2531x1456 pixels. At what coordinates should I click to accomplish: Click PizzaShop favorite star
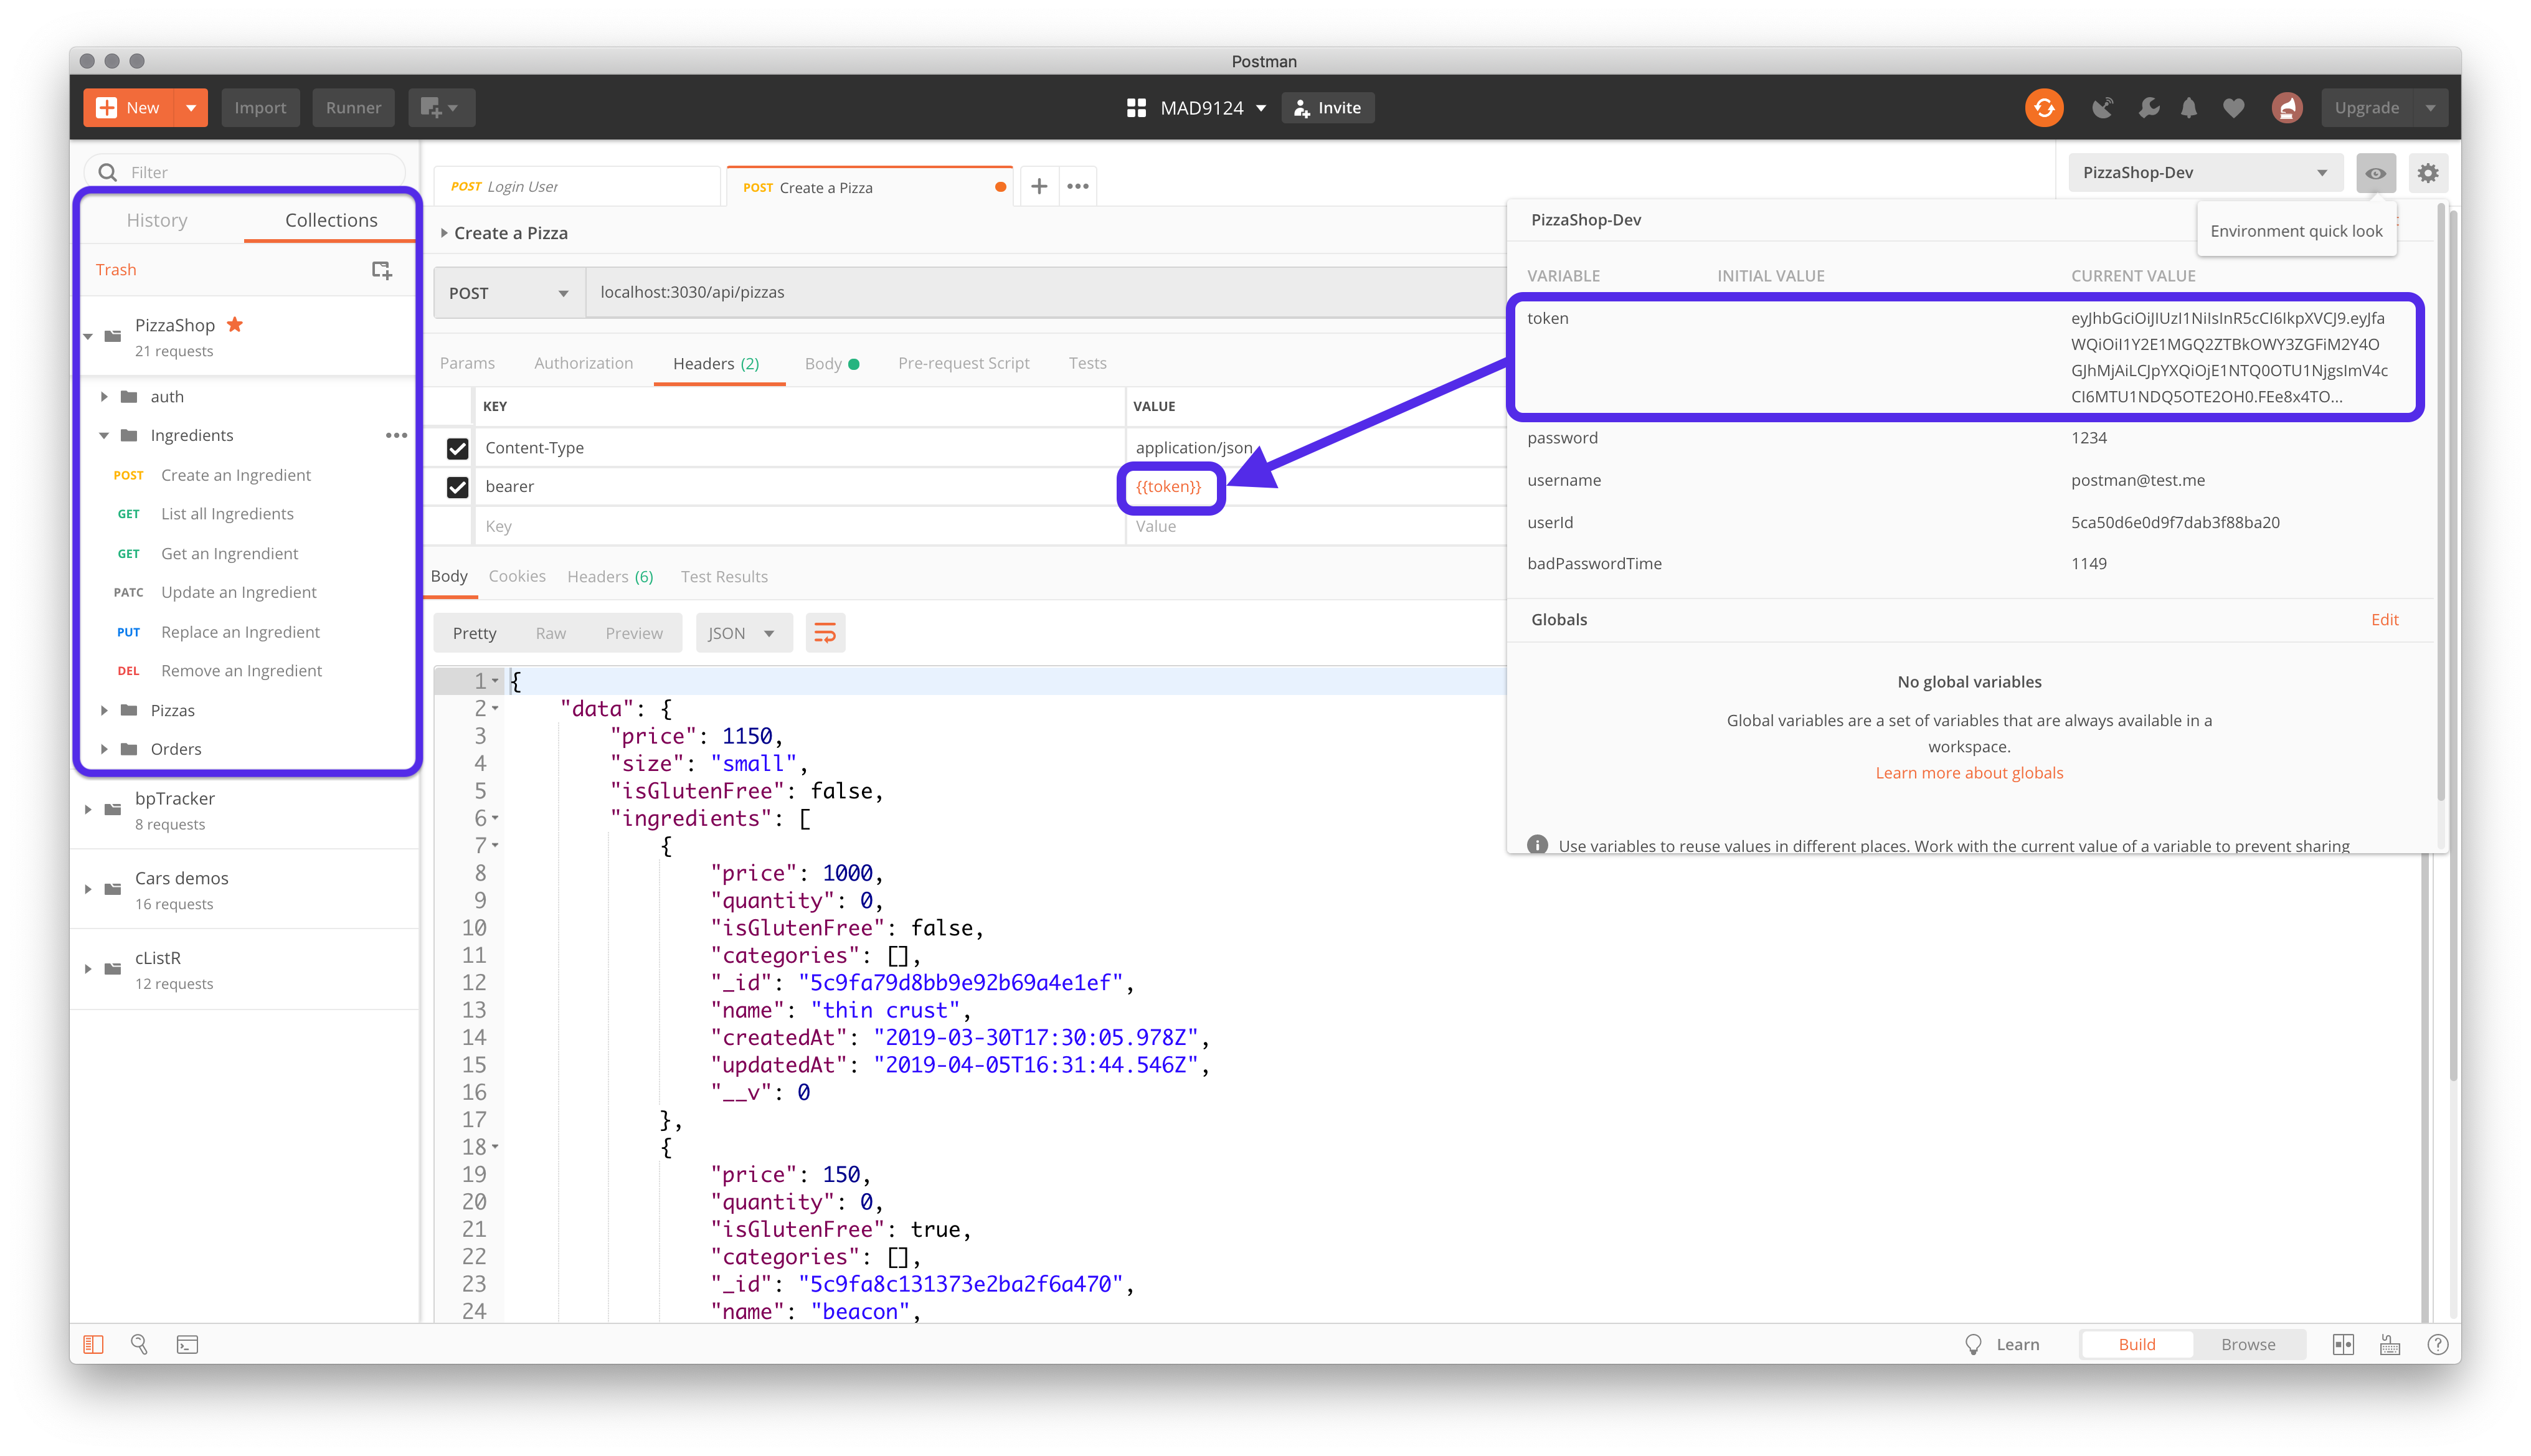pos(235,324)
